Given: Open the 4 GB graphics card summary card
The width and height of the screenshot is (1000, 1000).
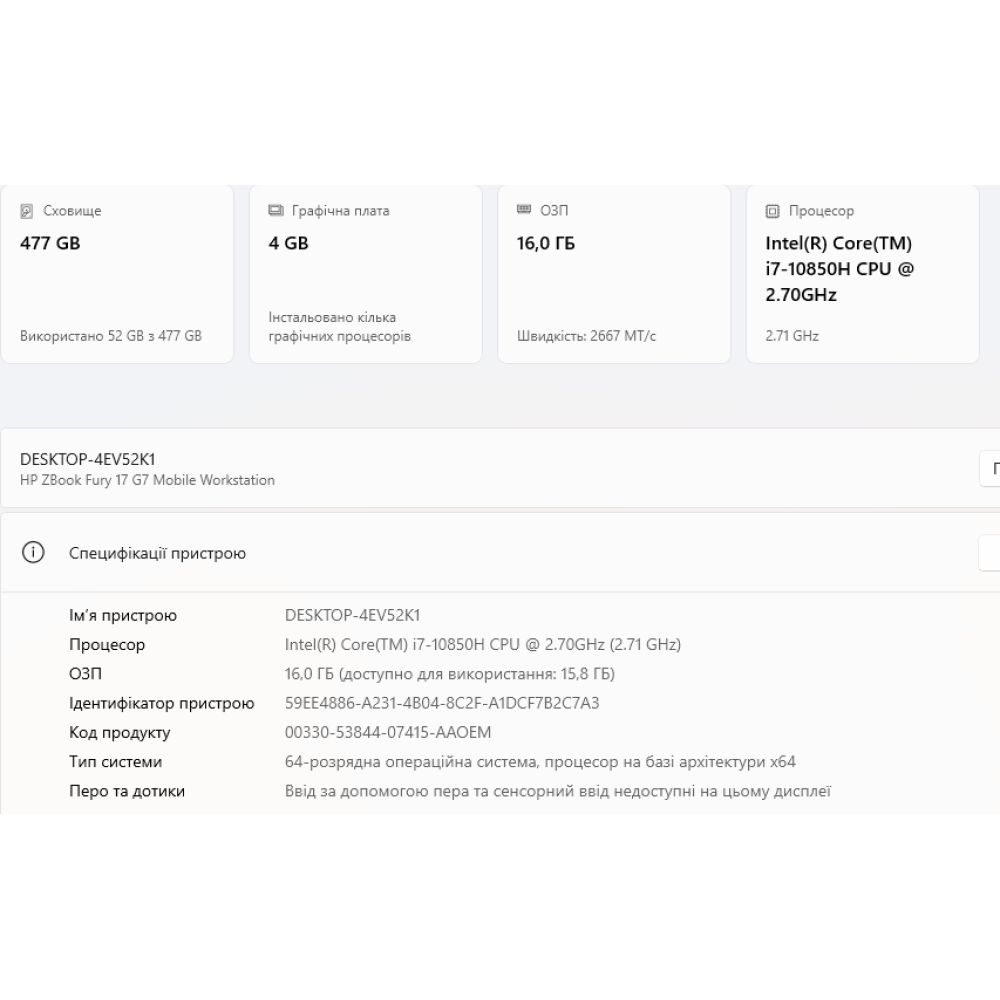Looking at the screenshot, I should click(365, 273).
